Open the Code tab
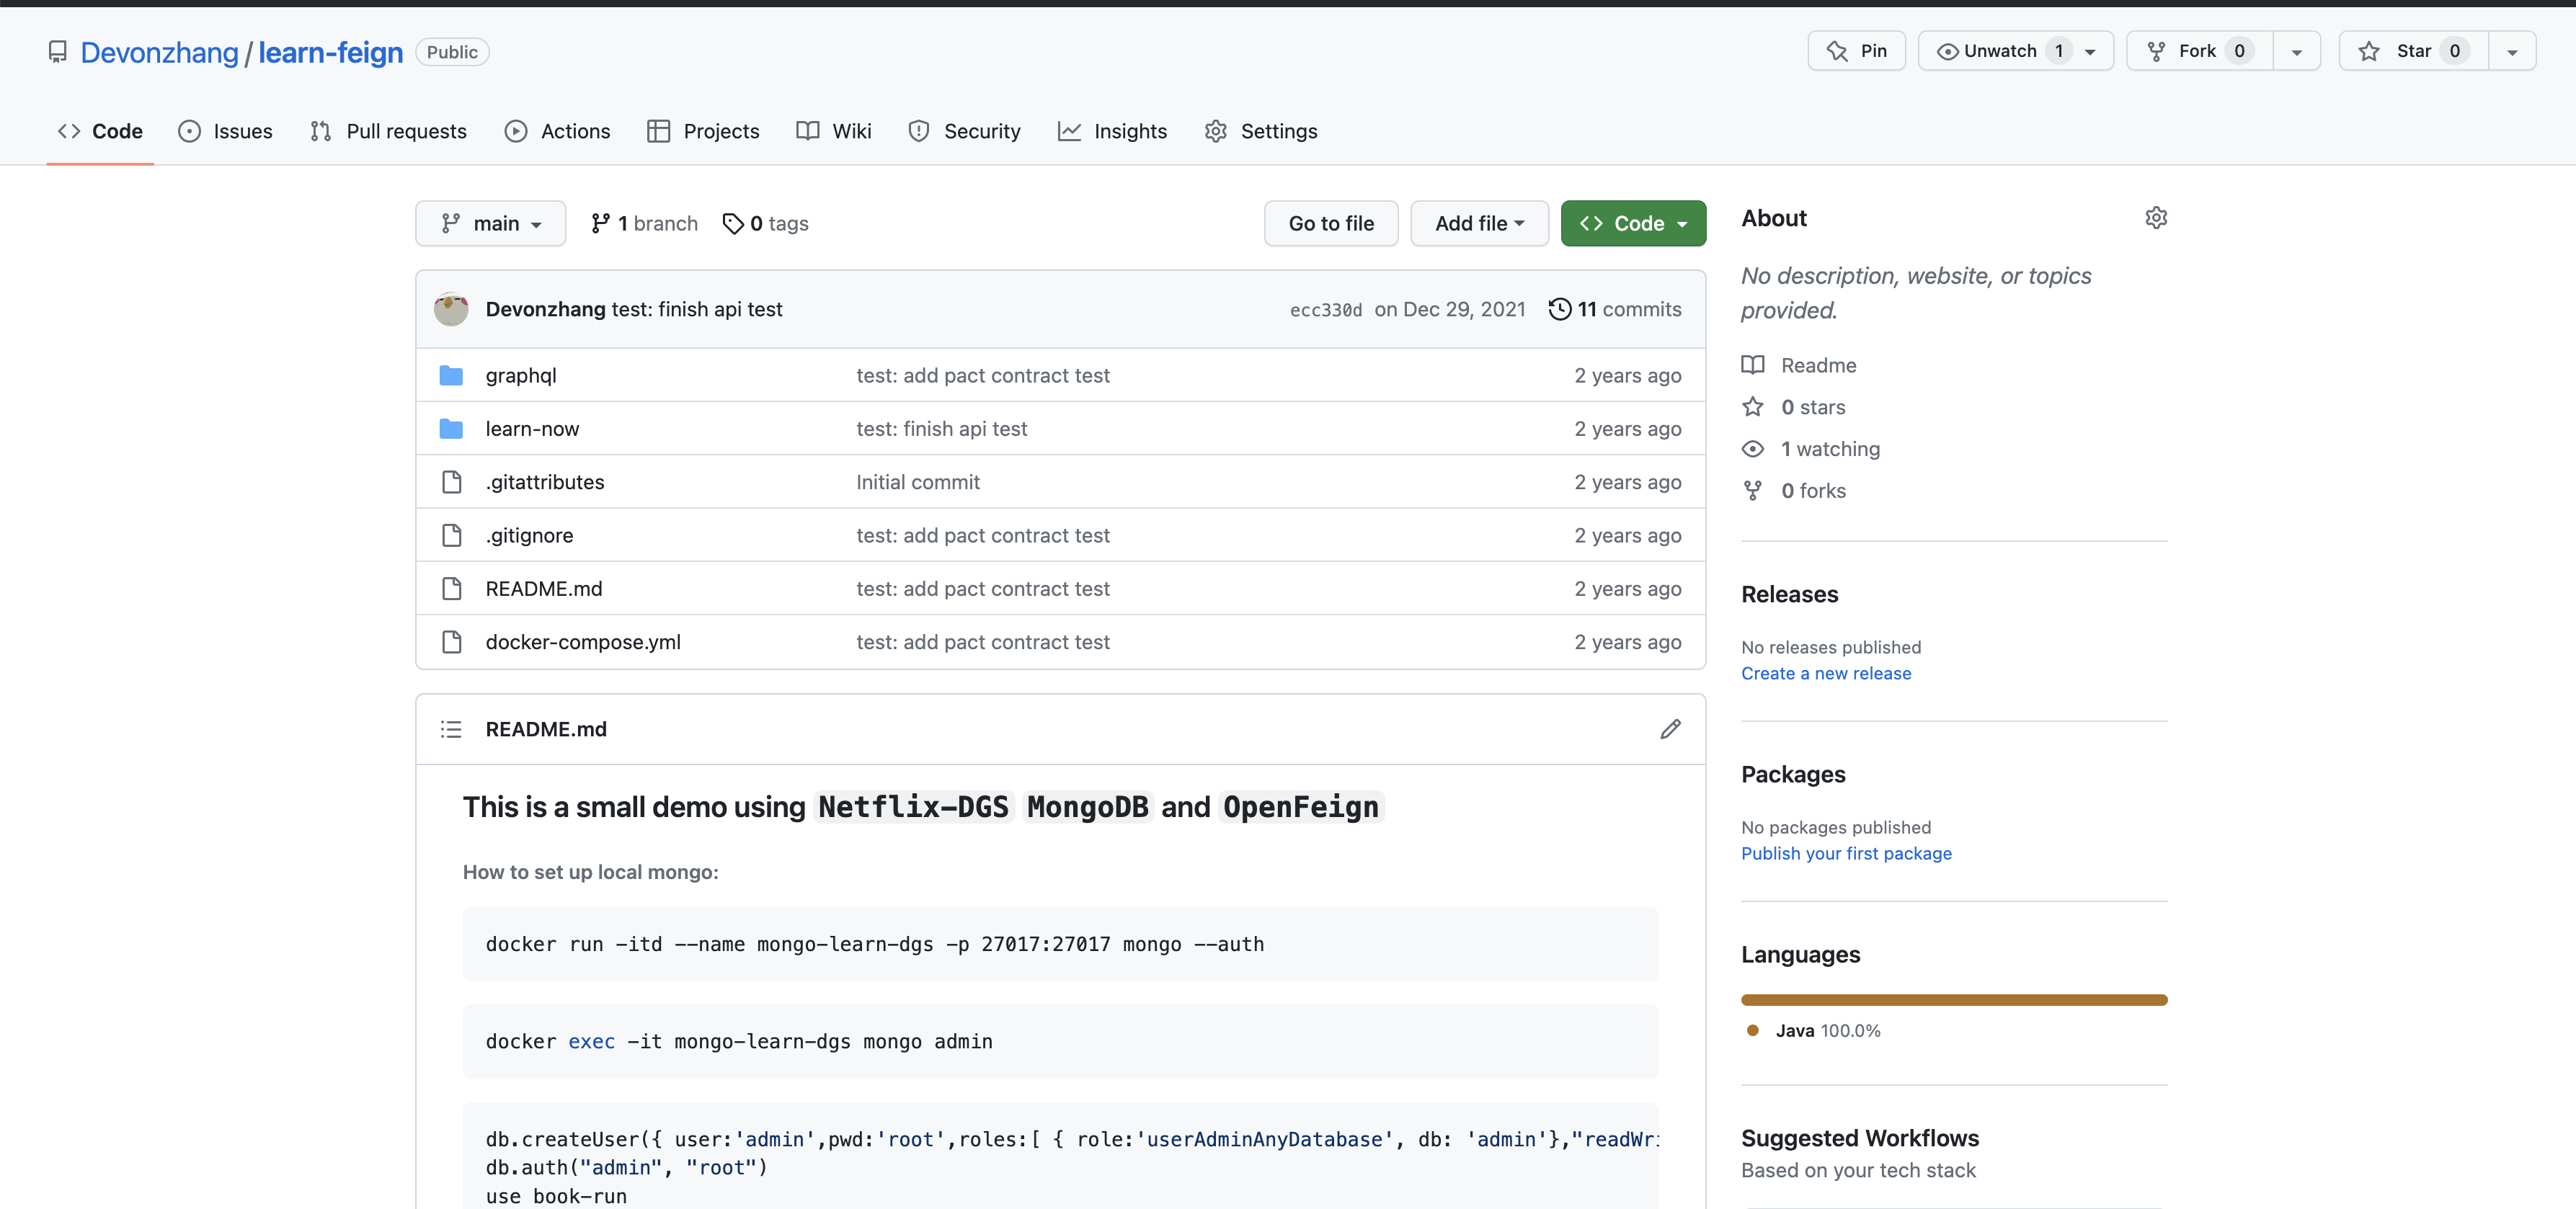2576x1209 pixels. coord(100,131)
